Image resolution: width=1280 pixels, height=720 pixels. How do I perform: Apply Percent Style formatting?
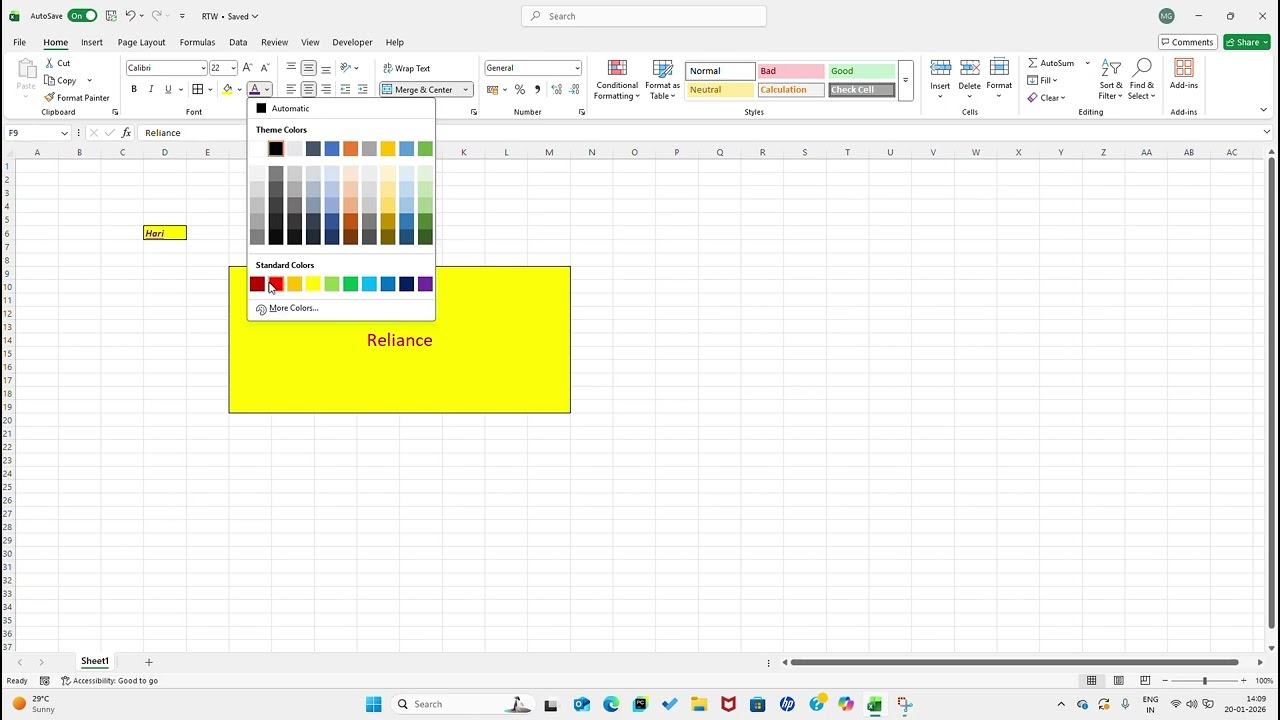point(520,89)
